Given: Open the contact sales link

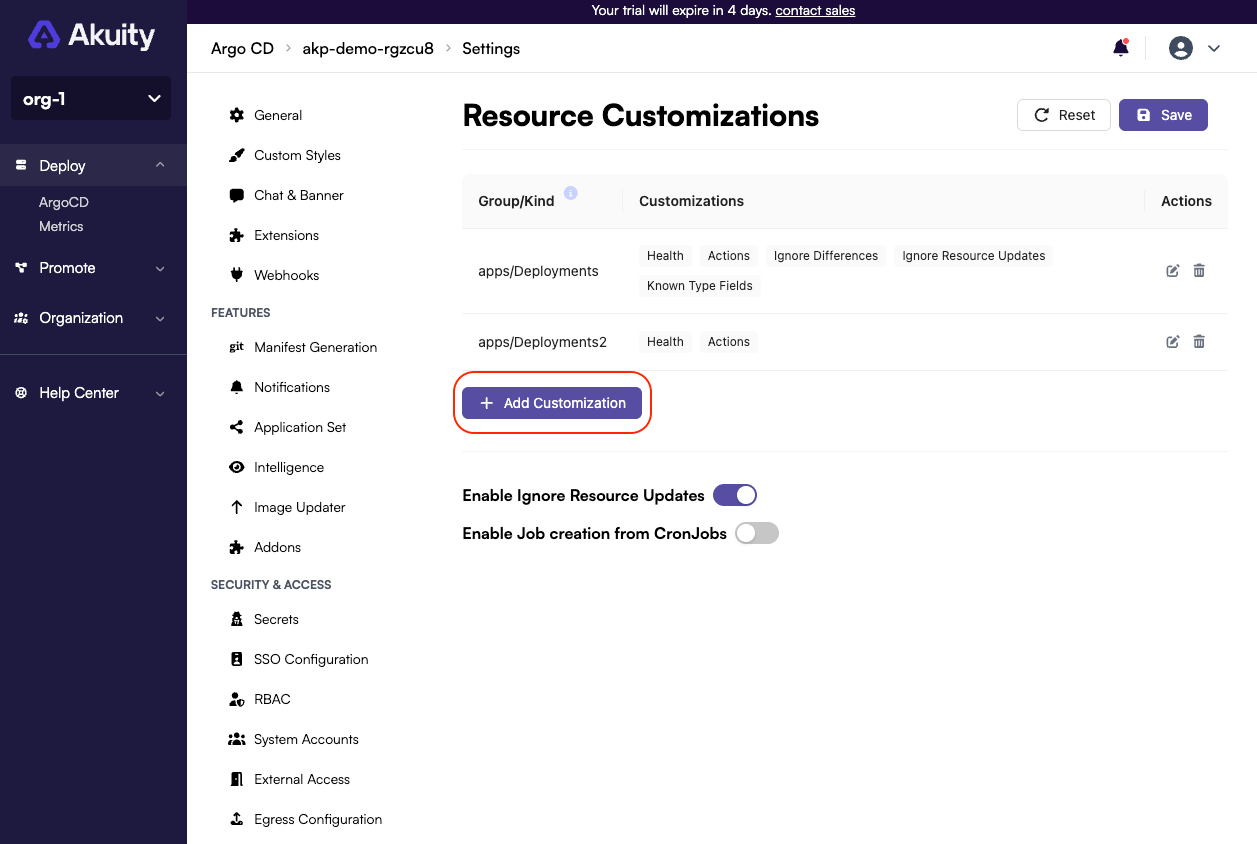Looking at the screenshot, I should pos(814,11).
